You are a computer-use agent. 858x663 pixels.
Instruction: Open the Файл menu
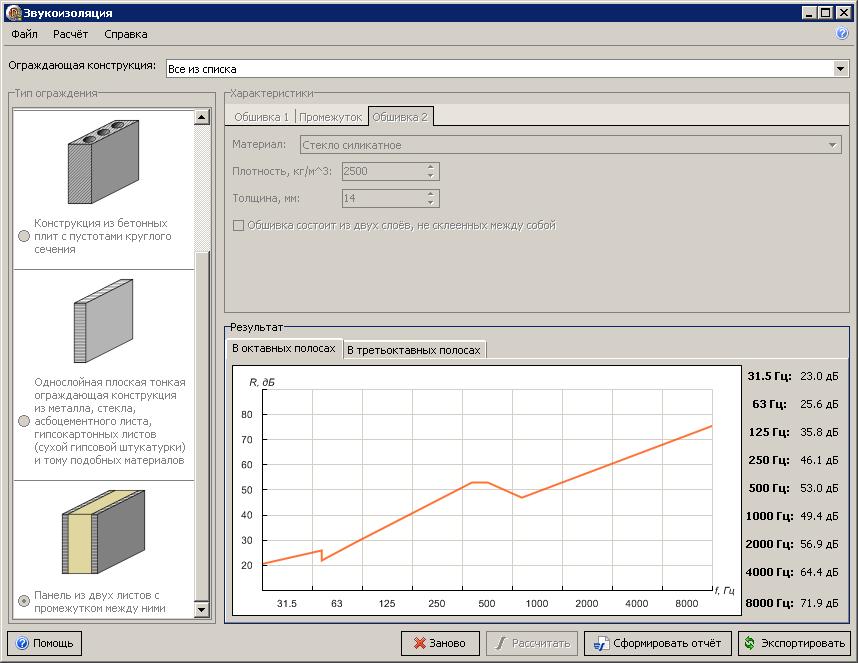point(25,34)
